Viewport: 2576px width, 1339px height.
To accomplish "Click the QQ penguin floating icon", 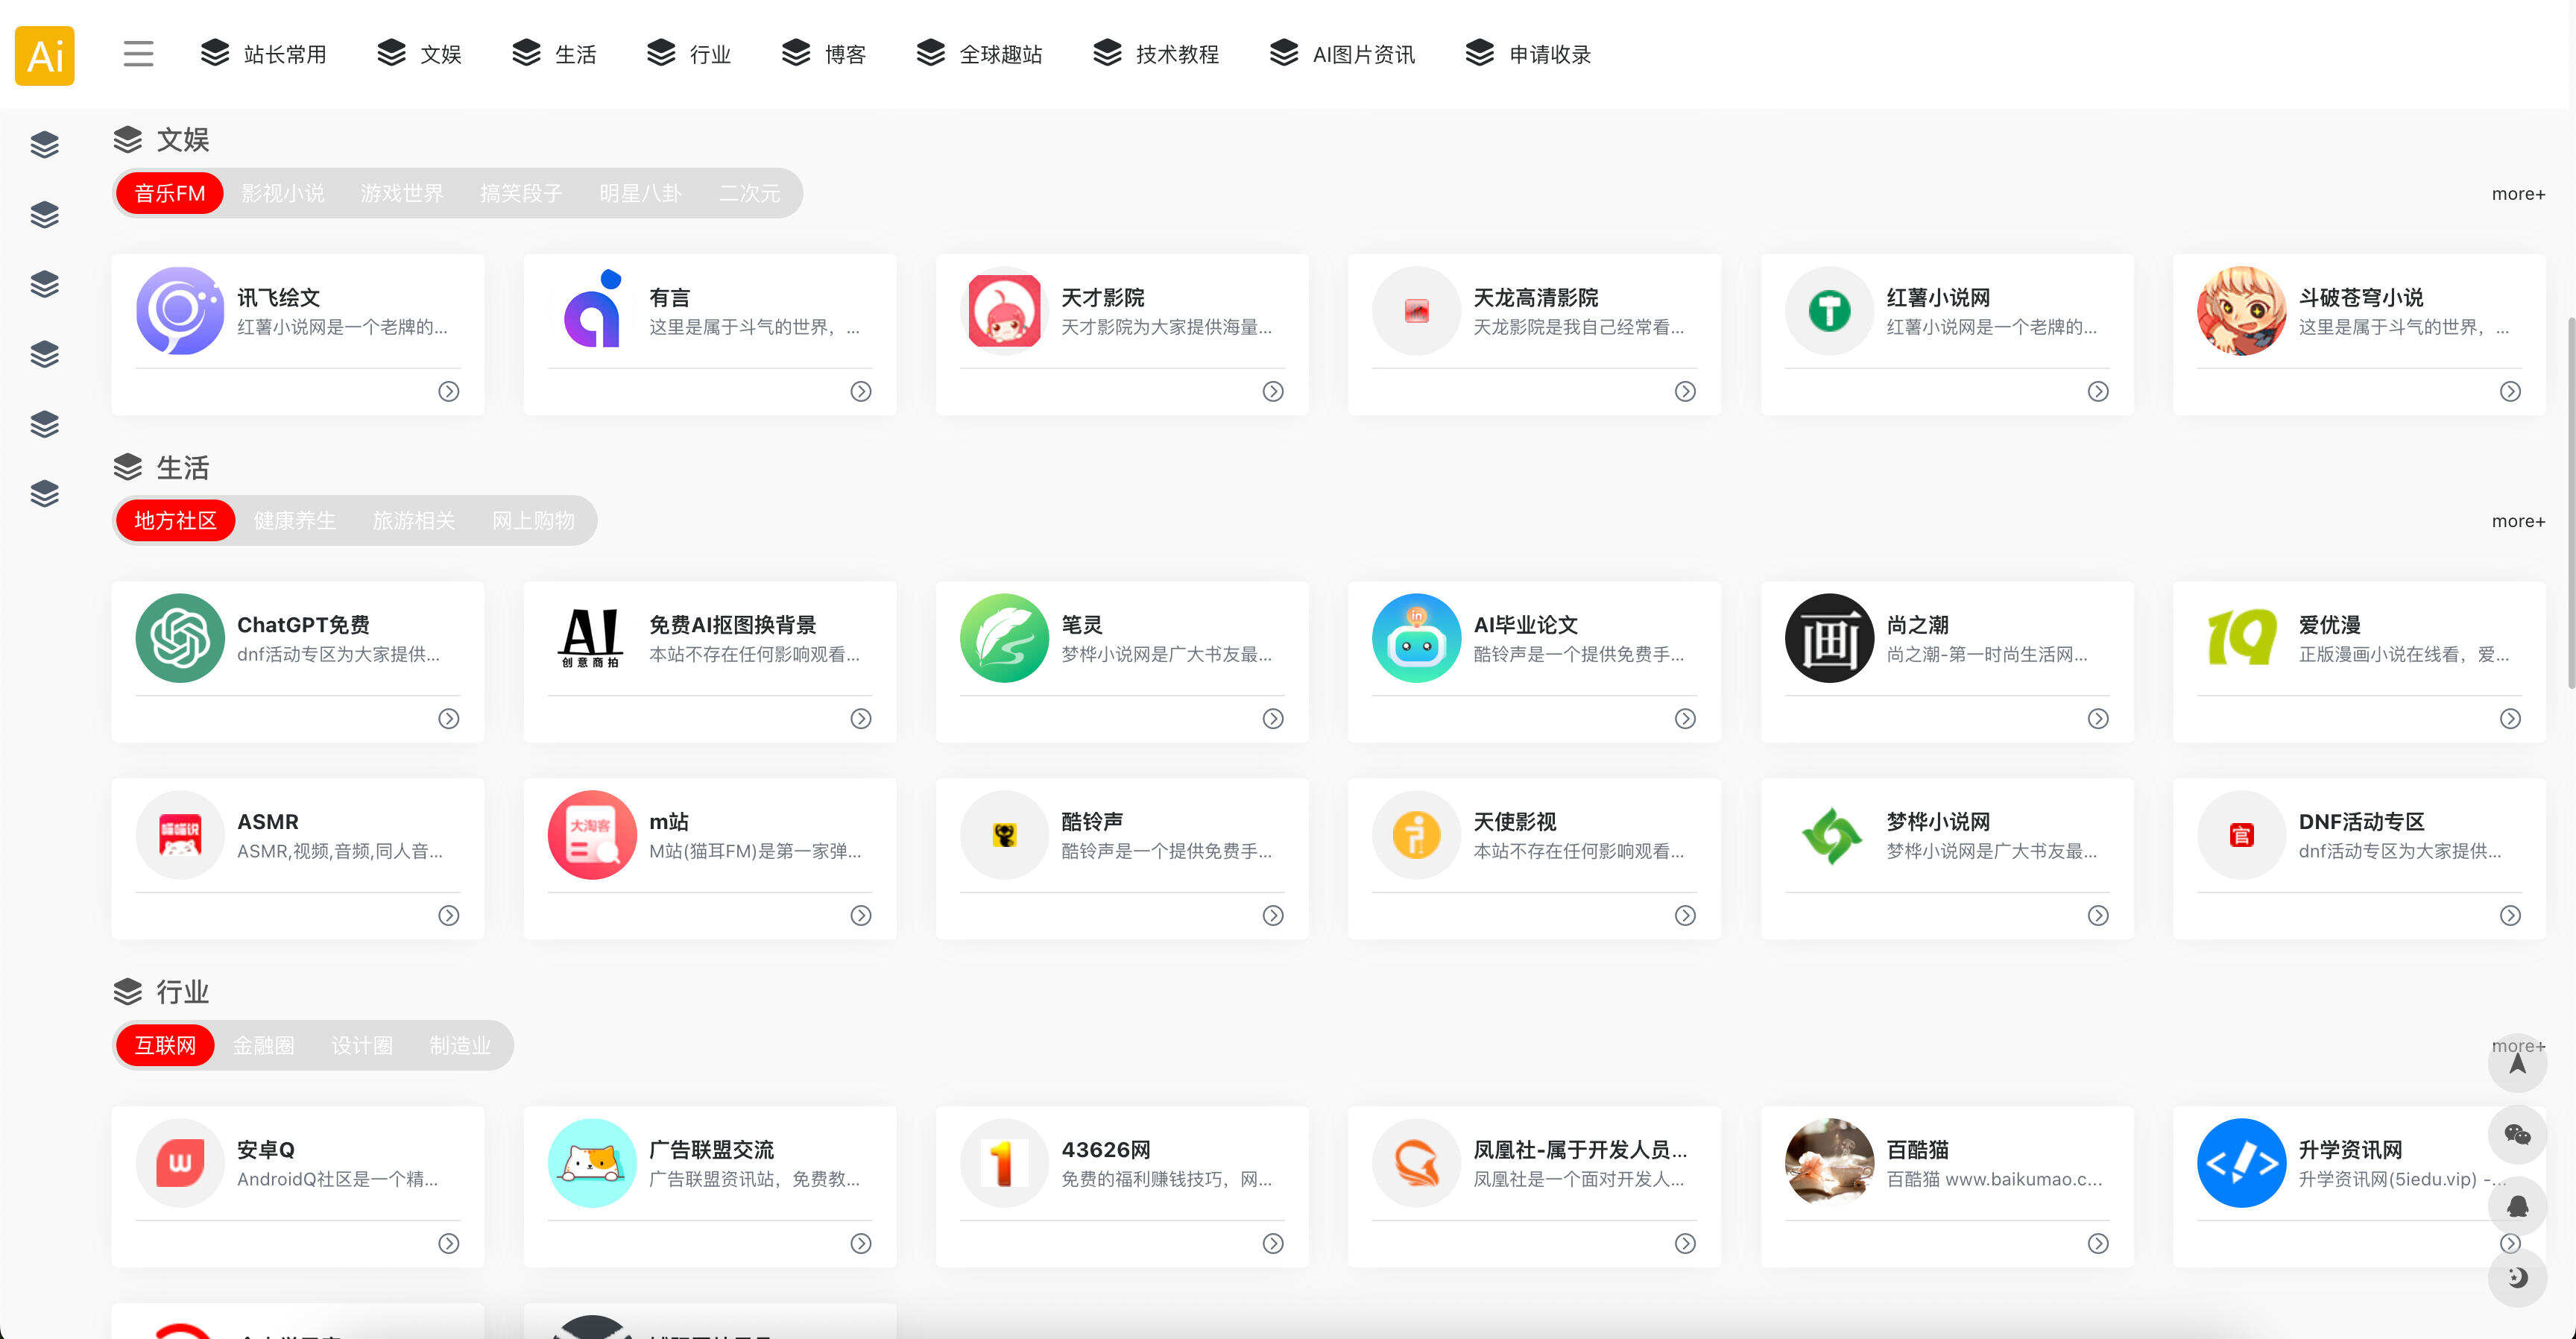I will pos(2518,1206).
